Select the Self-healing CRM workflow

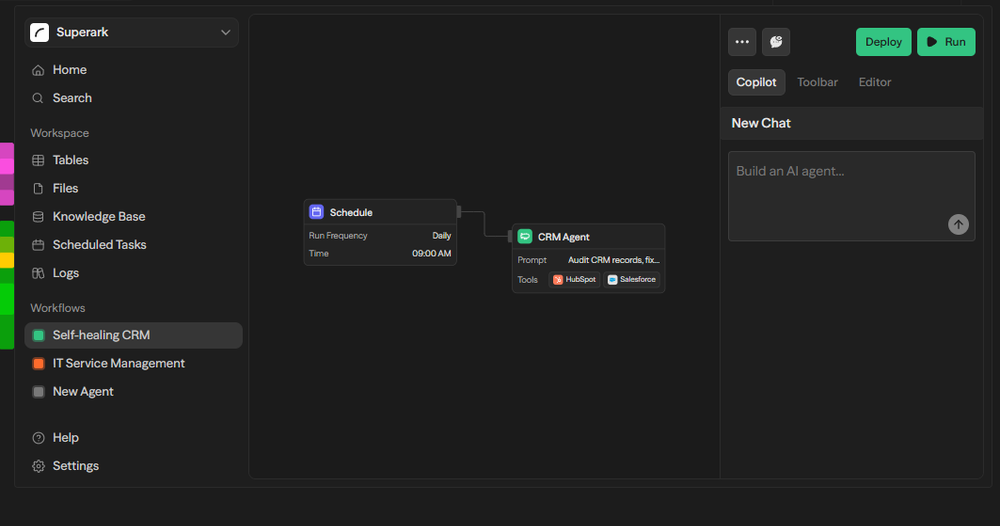click(x=133, y=335)
